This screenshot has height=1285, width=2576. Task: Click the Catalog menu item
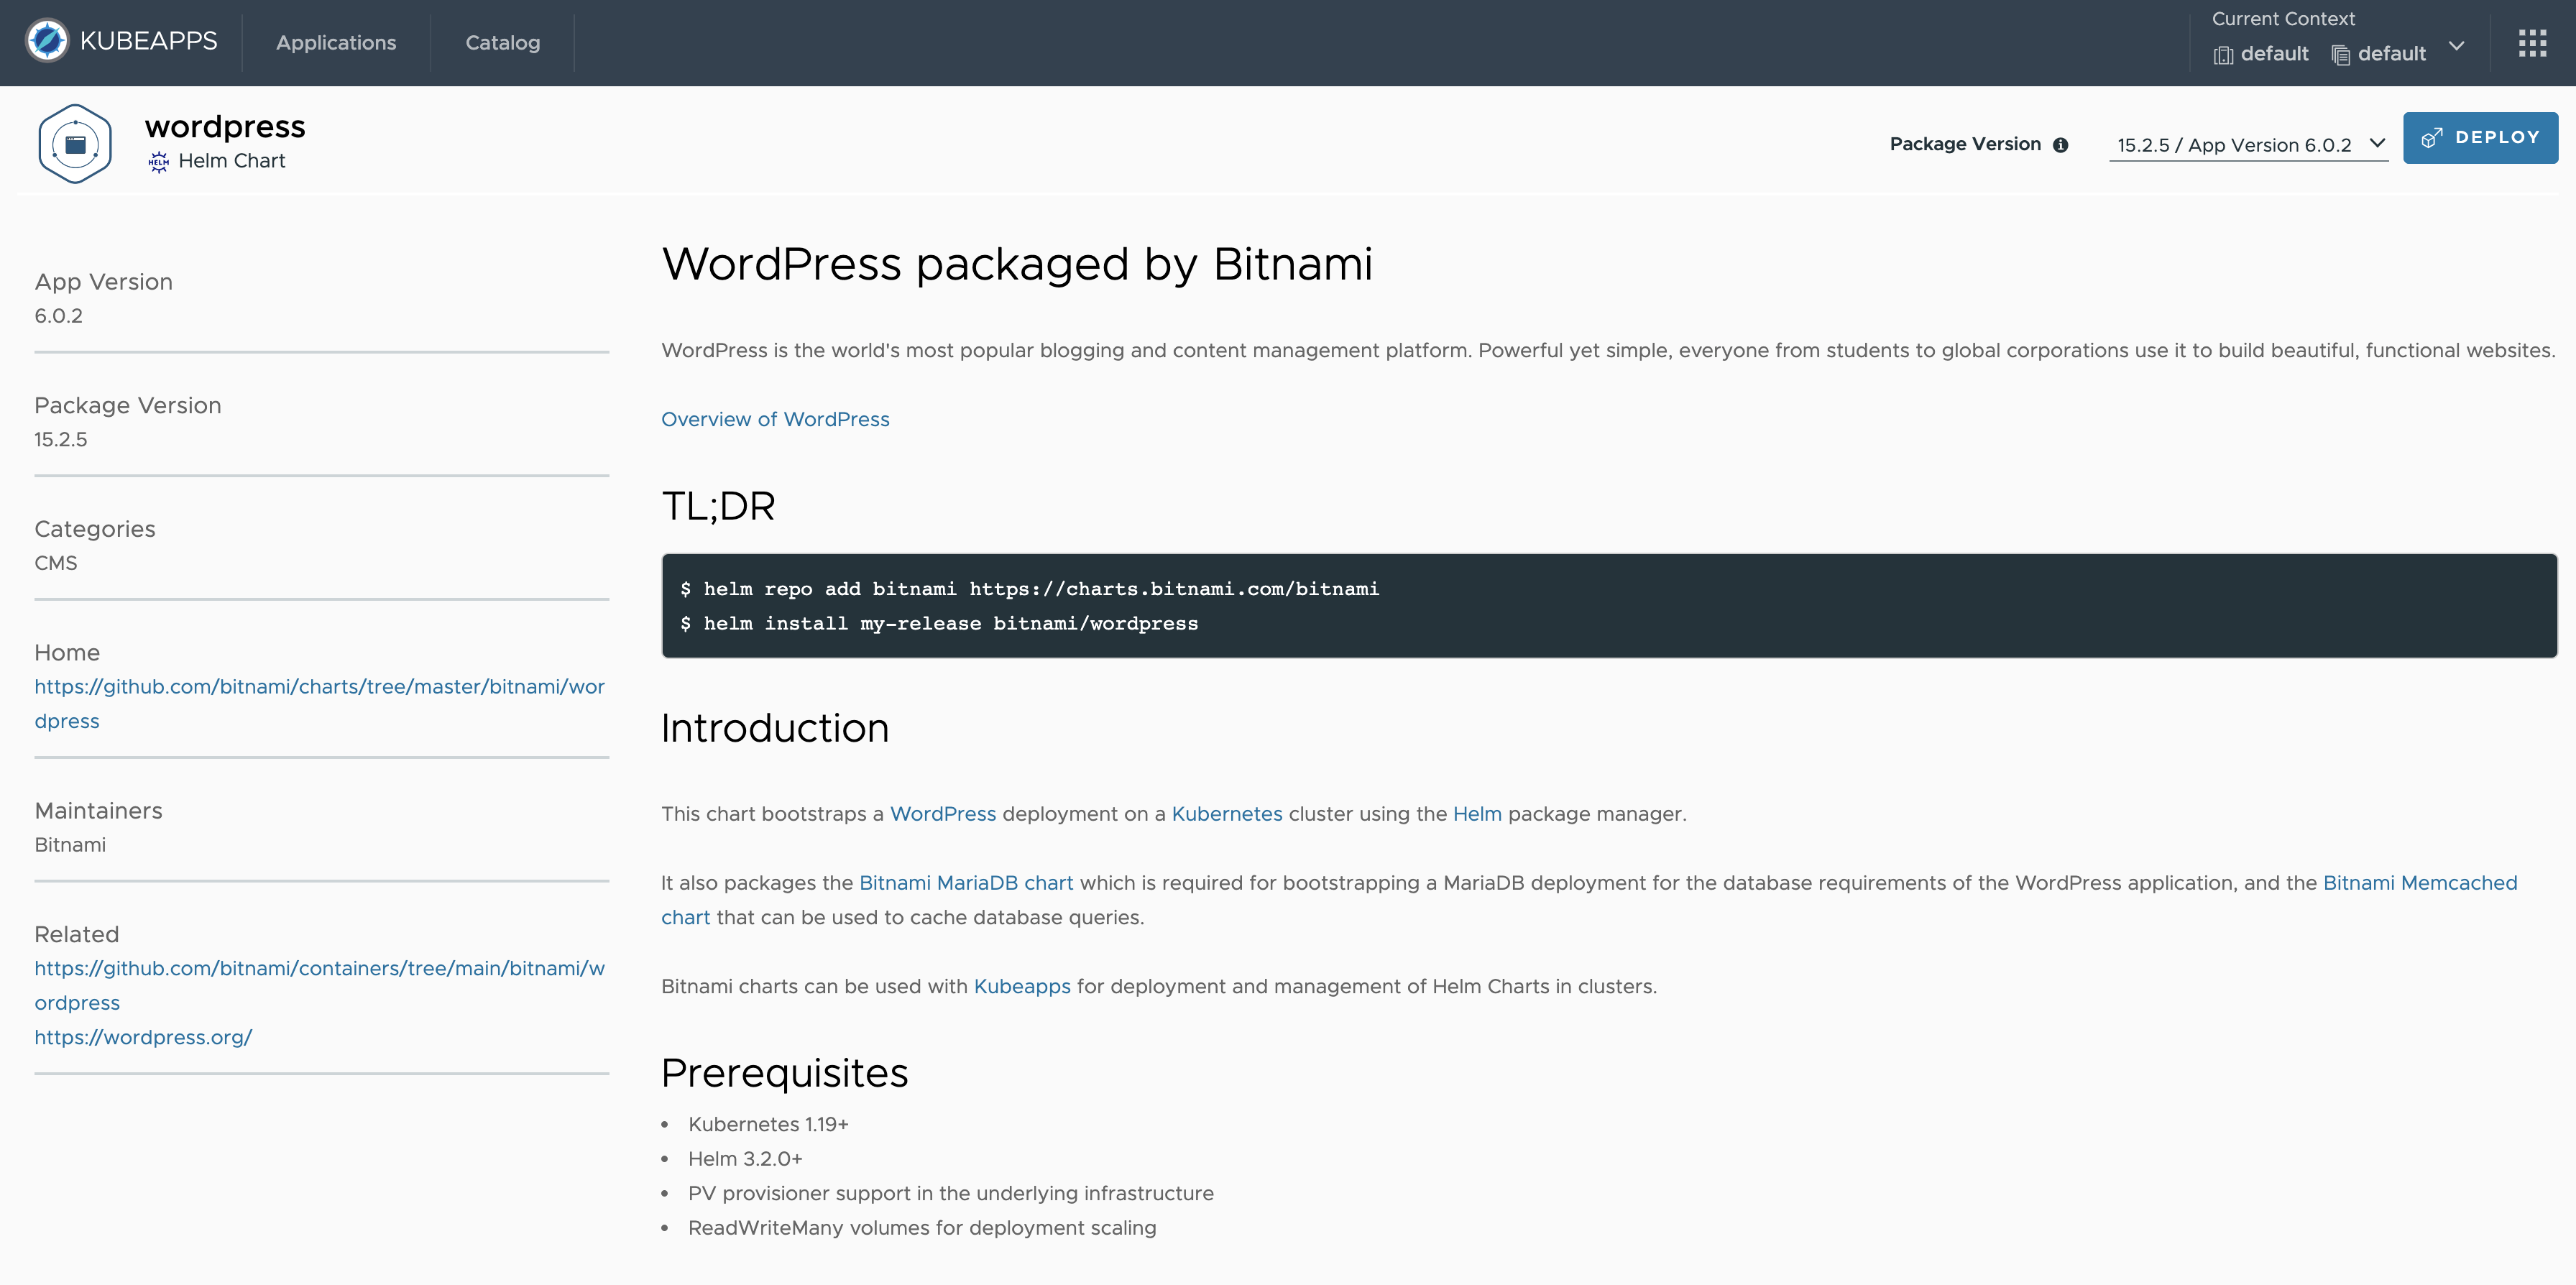click(500, 41)
